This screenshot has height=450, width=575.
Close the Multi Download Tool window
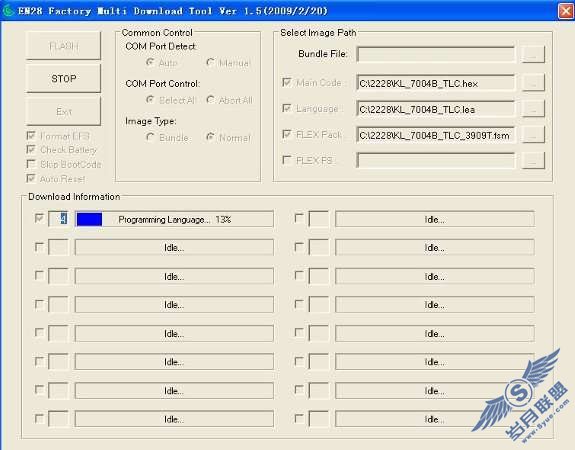(x=565, y=11)
